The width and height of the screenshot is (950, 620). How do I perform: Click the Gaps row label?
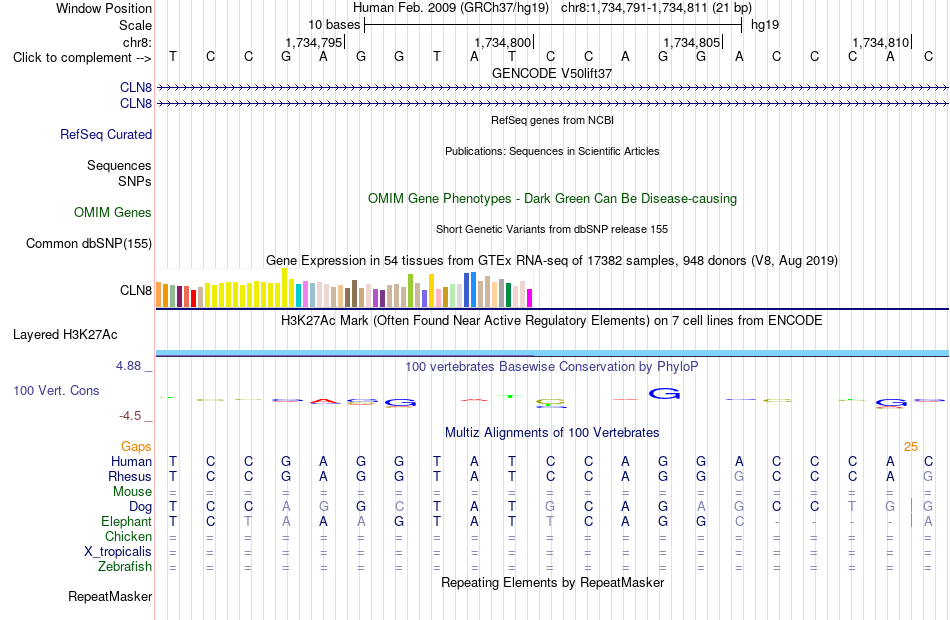coord(136,447)
